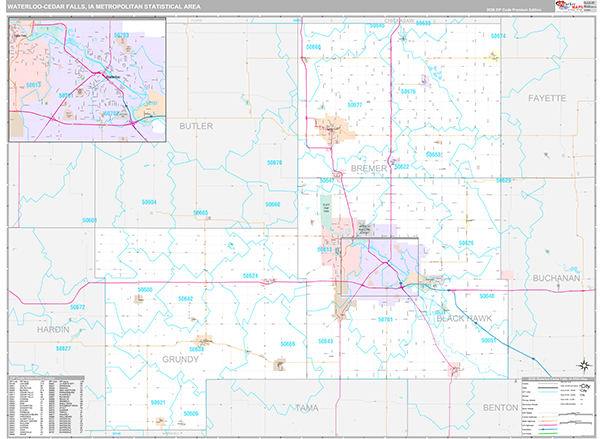
Task: Select the GRUNDY county label
Action: click(x=181, y=357)
